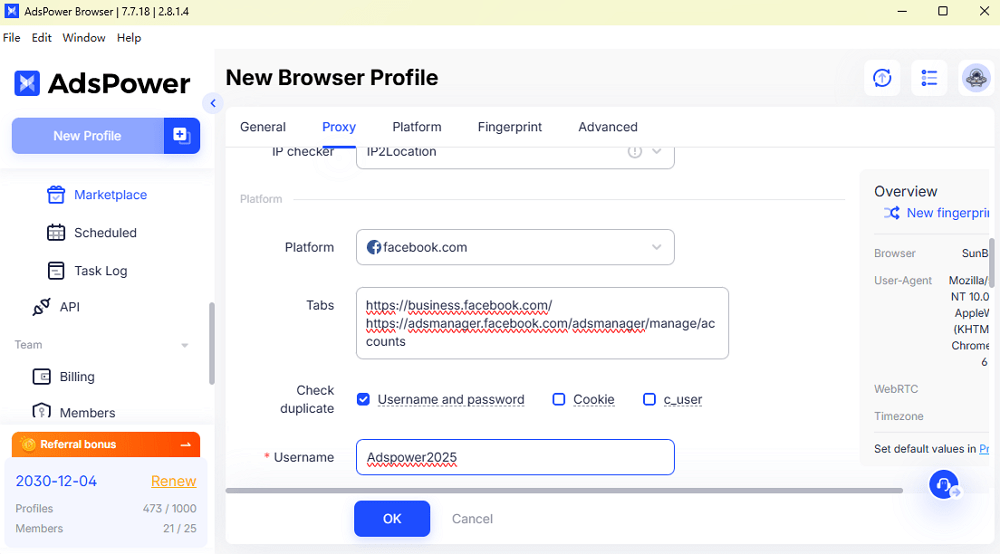
Task: Open the Help menu
Action: (129, 38)
